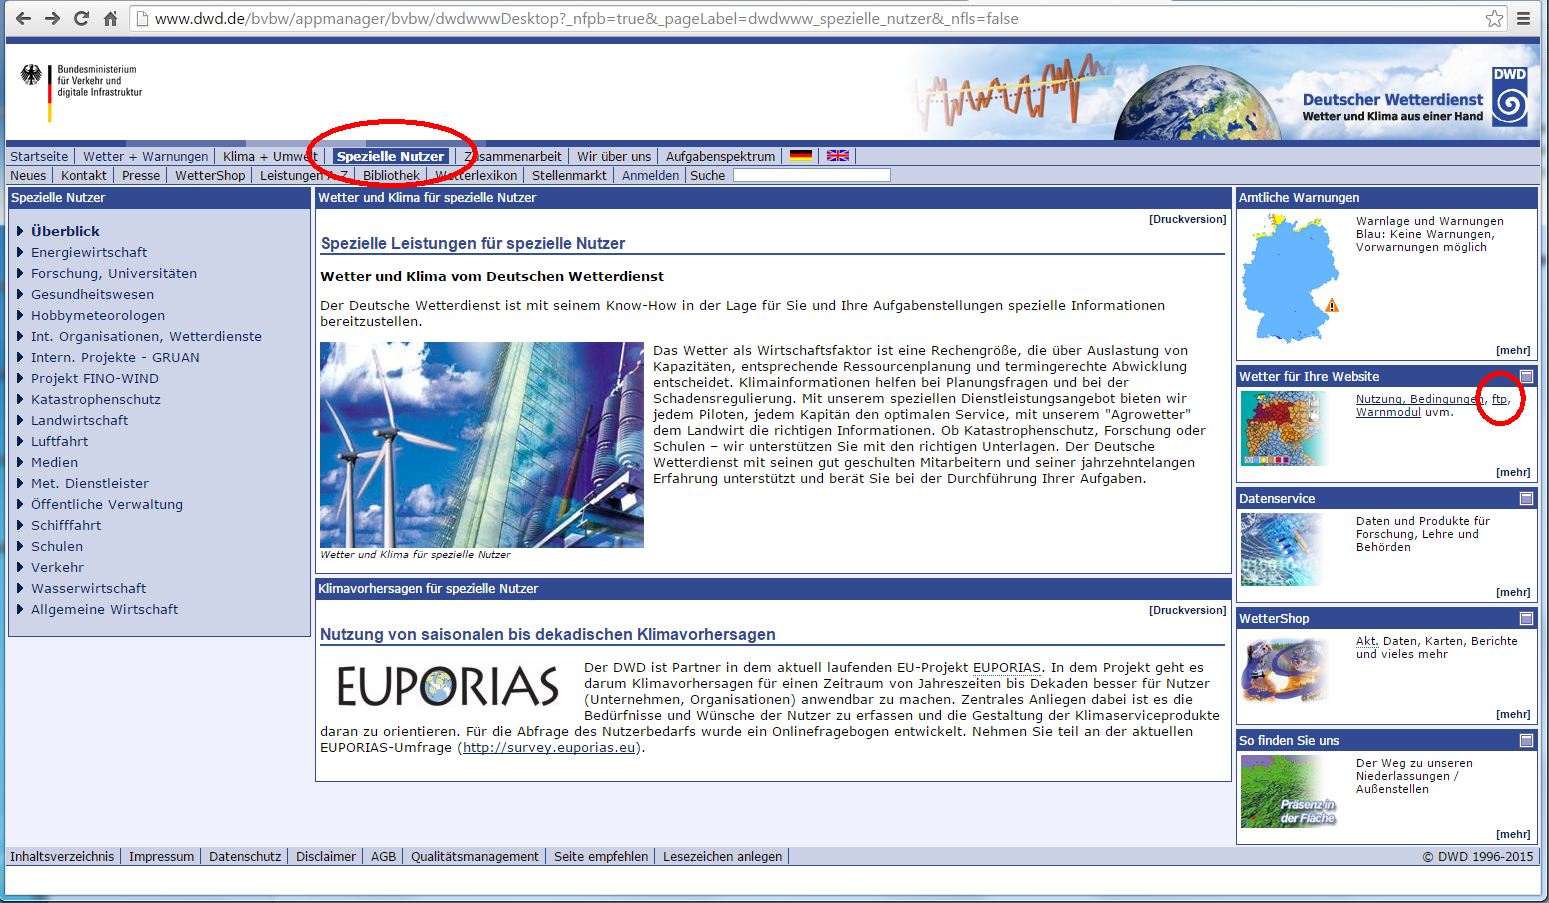1549x903 pixels.
Task: Open the Wir über uns menu
Action: tap(614, 156)
